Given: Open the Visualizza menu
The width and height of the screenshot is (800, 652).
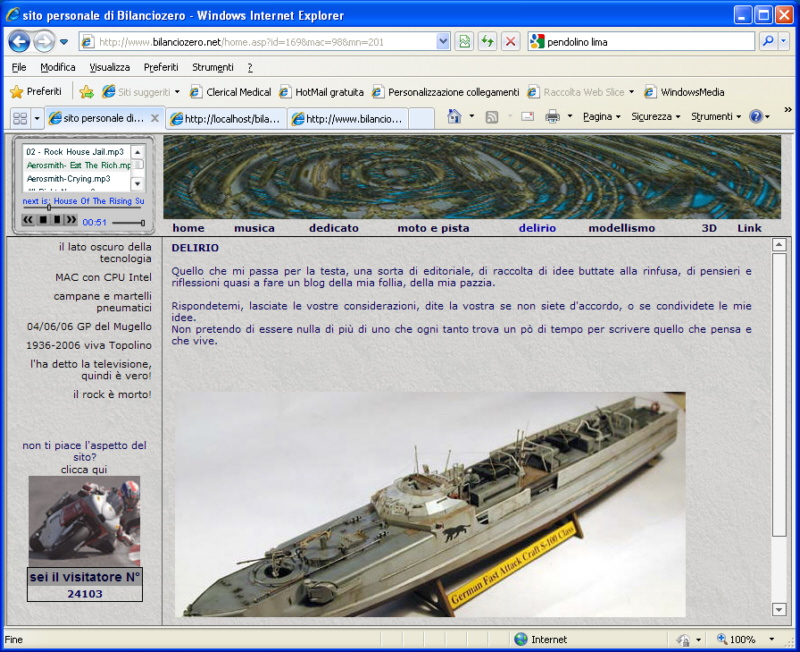Looking at the screenshot, I should 109,67.
